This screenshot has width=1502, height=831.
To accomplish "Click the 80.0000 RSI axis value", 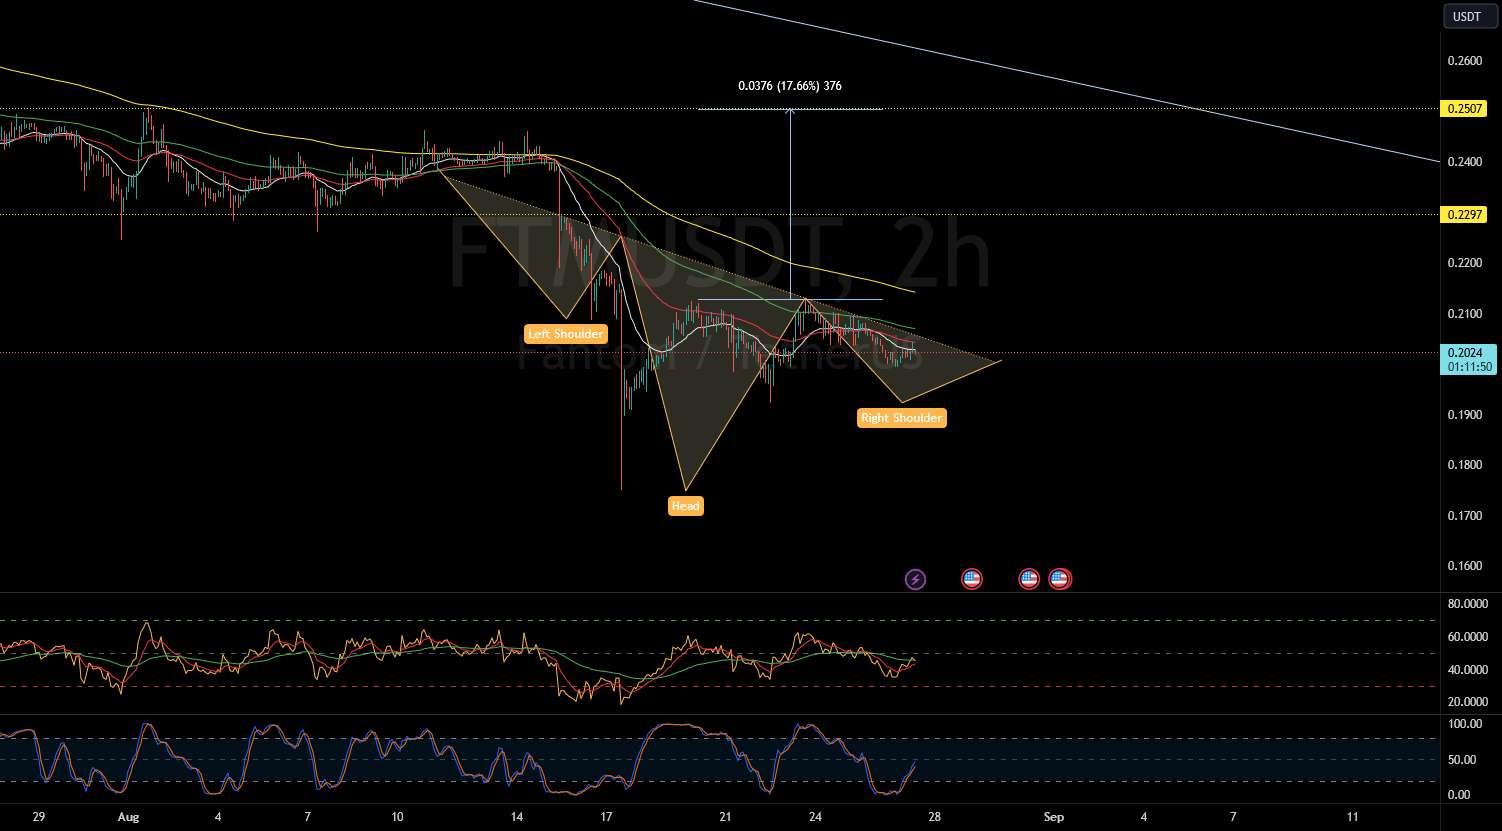I will 1467,604.
